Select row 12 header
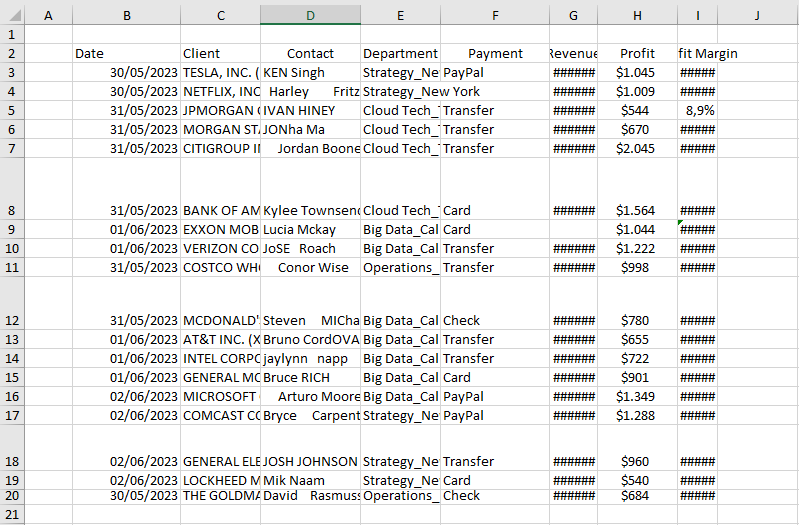 point(12,303)
